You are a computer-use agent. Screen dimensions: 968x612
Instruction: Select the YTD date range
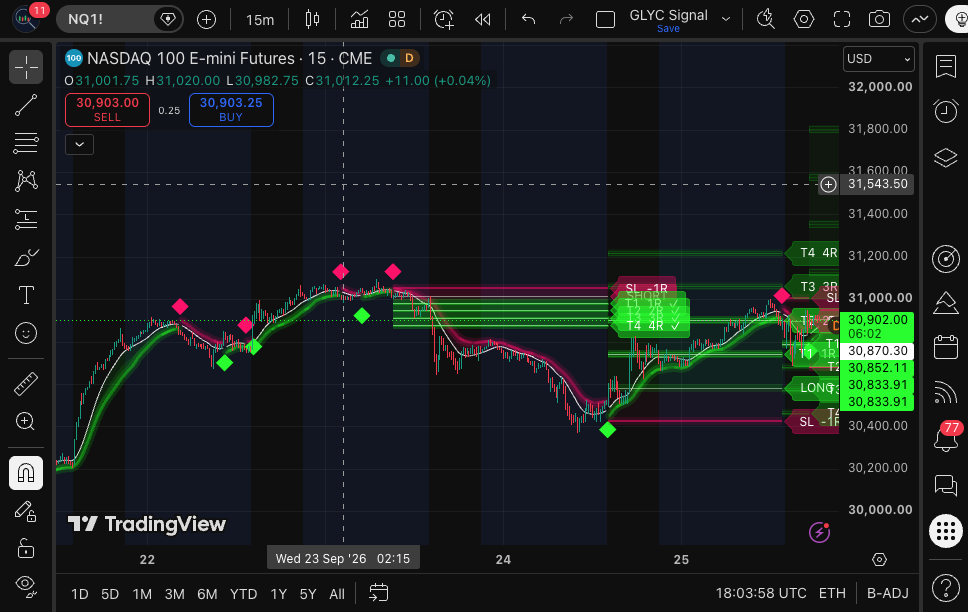(x=243, y=594)
